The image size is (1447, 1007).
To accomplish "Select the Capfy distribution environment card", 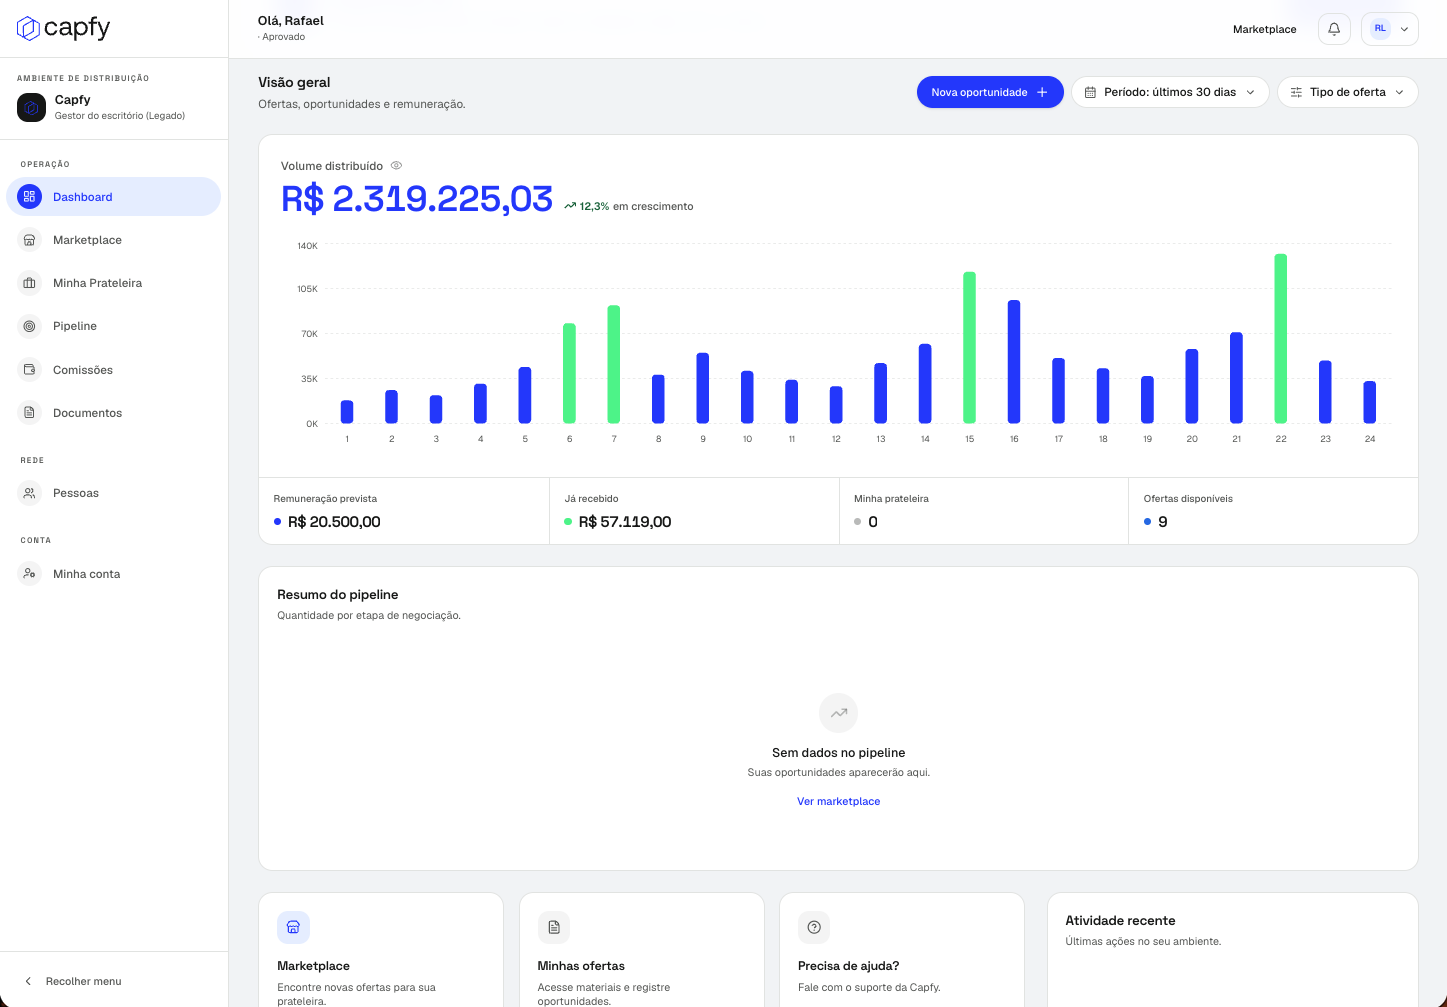I will tap(113, 107).
